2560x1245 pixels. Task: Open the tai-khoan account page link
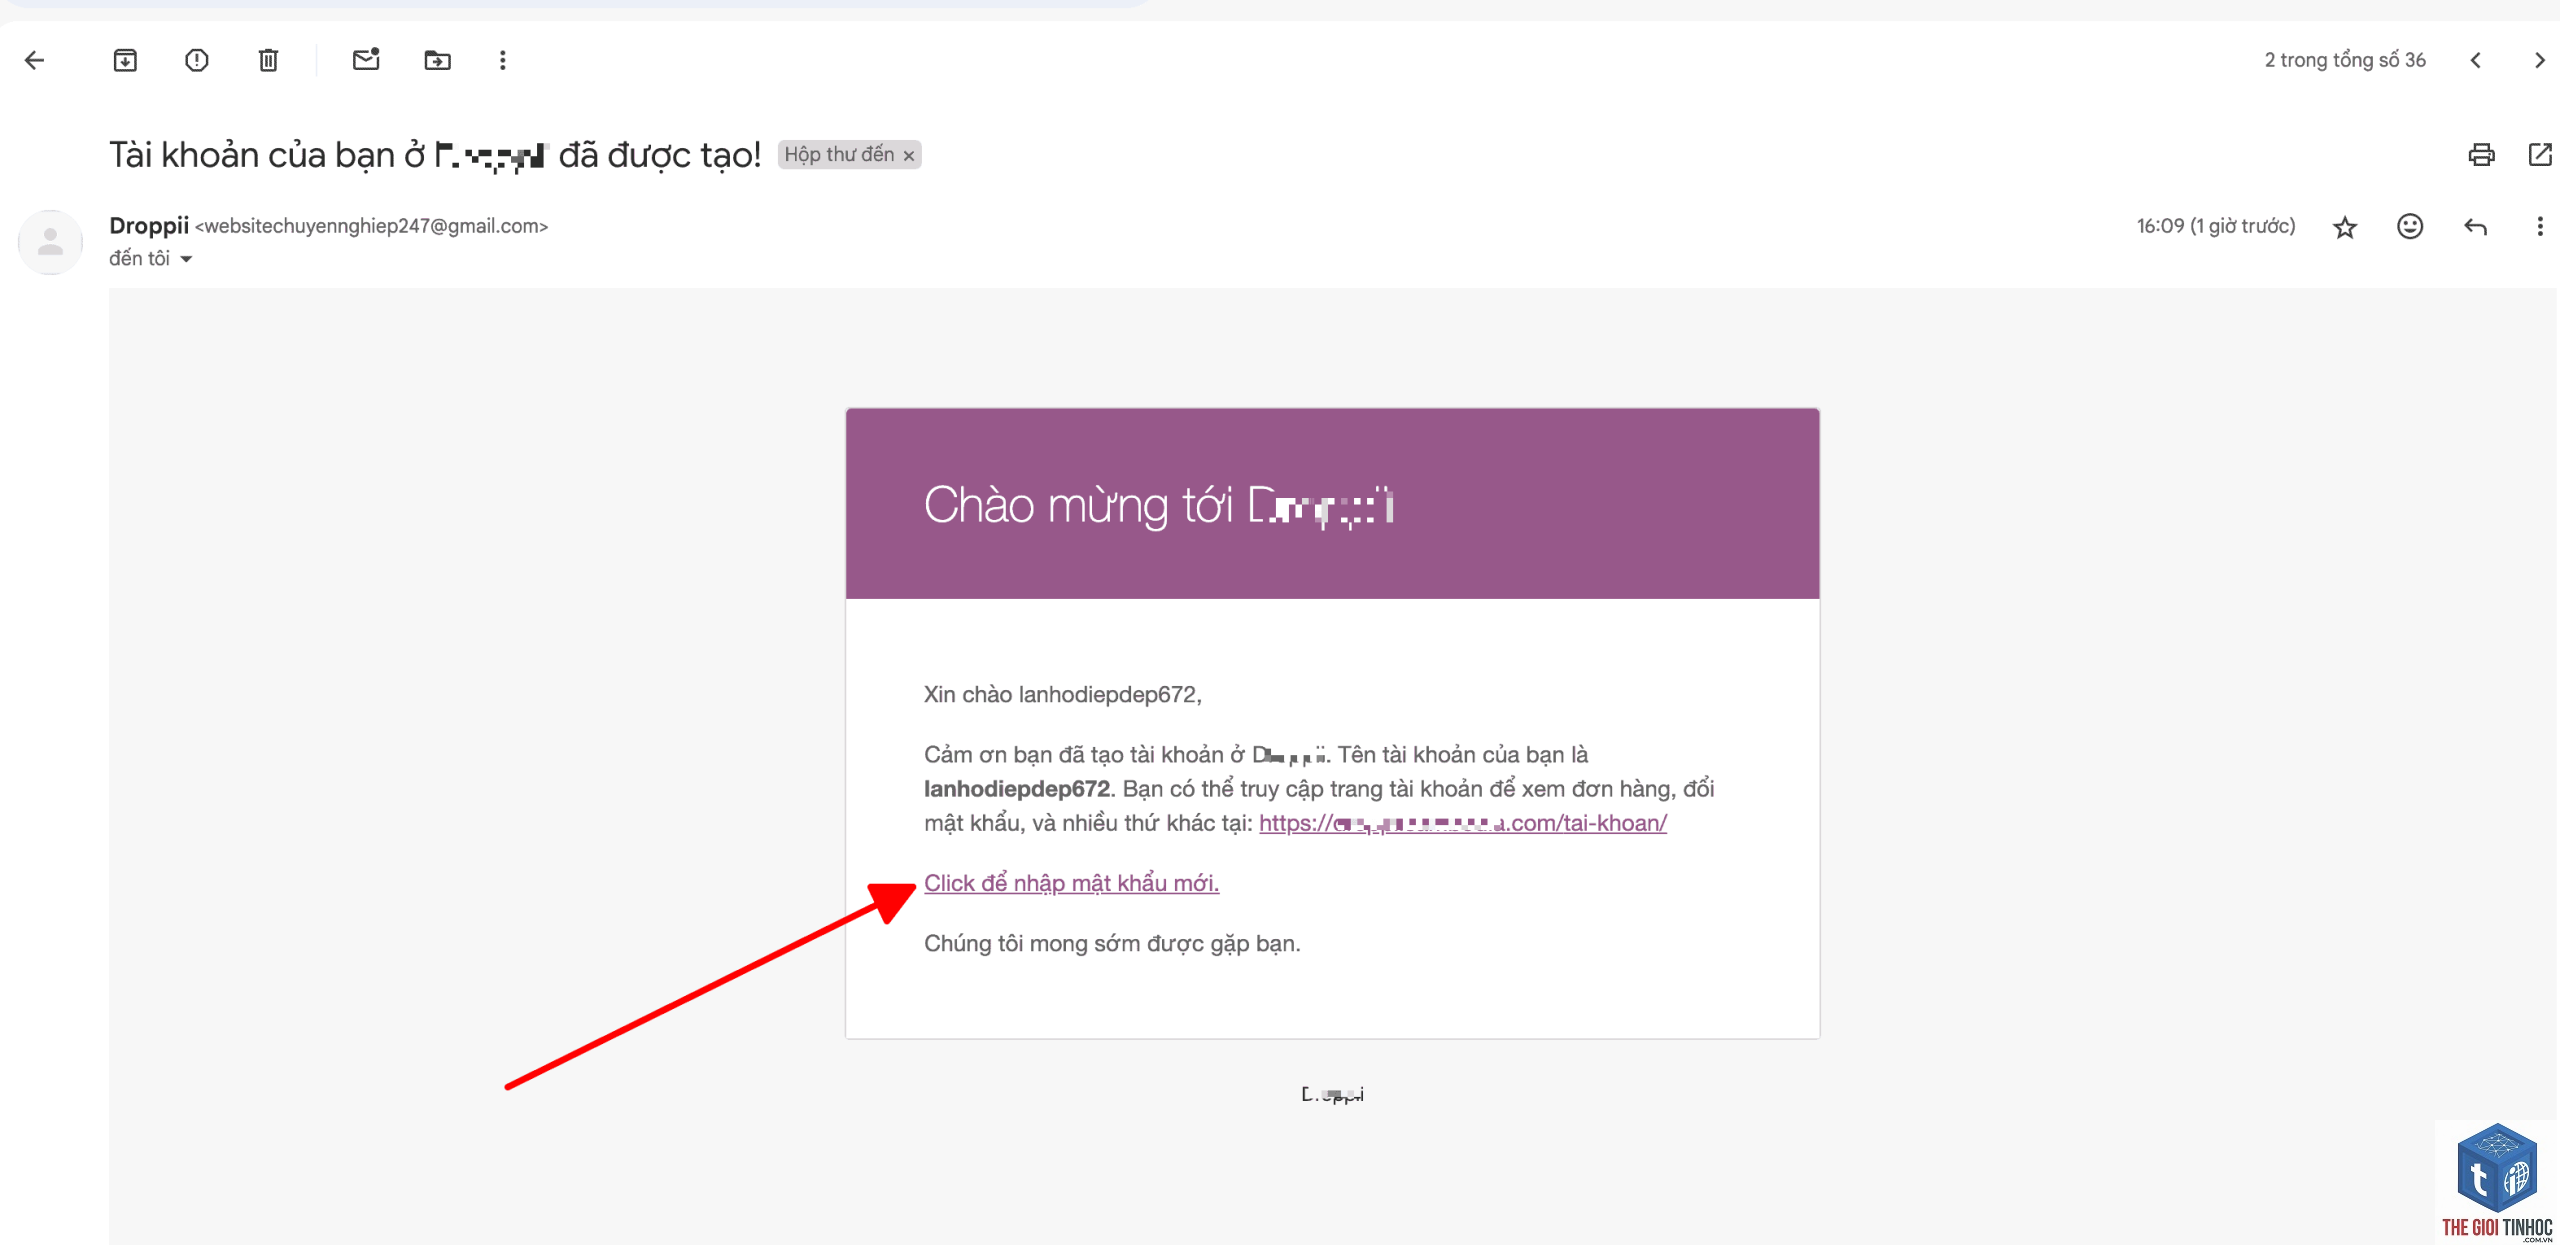(x=1462, y=823)
